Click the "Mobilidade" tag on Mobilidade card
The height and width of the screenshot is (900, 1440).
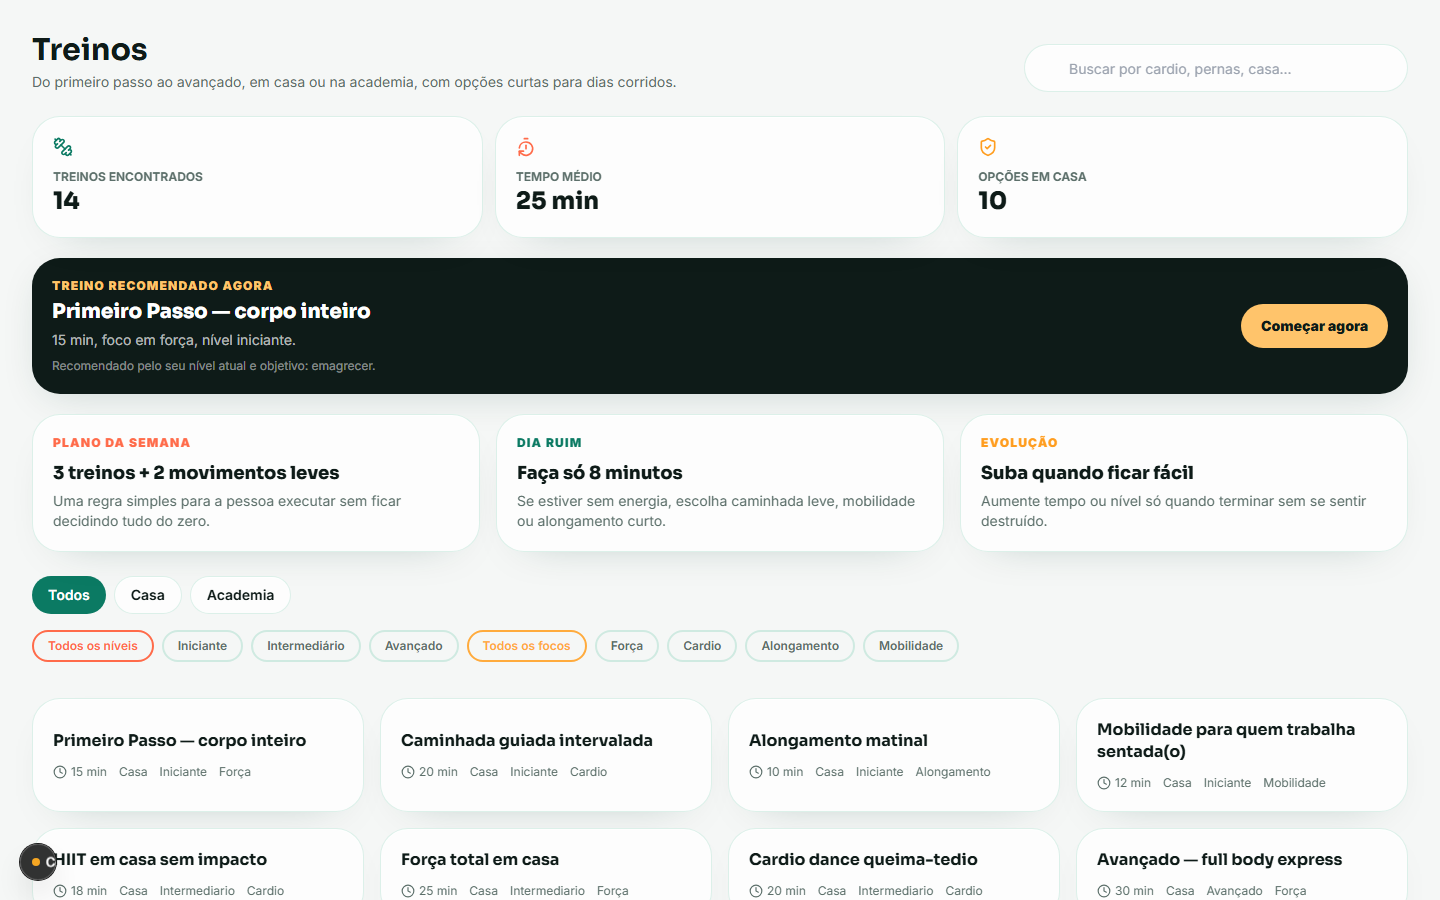tap(1294, 783)
